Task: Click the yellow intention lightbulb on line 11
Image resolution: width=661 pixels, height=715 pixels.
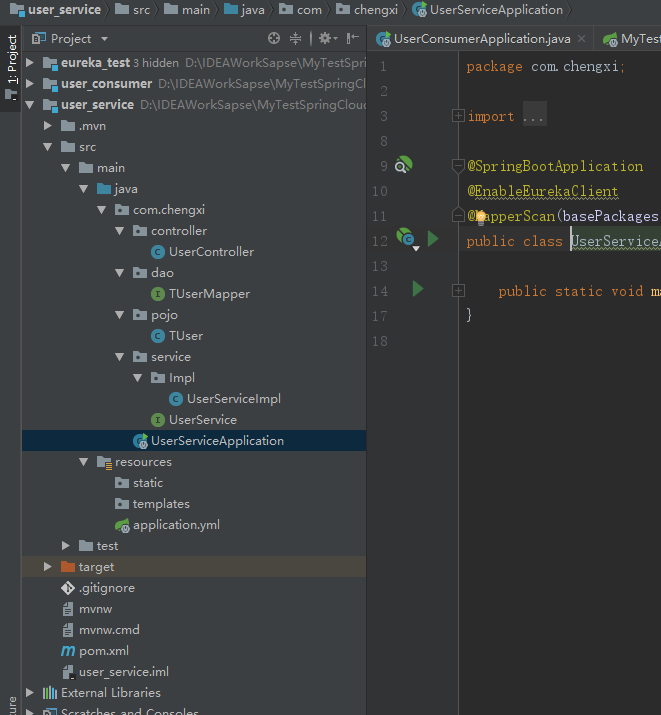Action: pyautogui.click(x=480, y=218)
